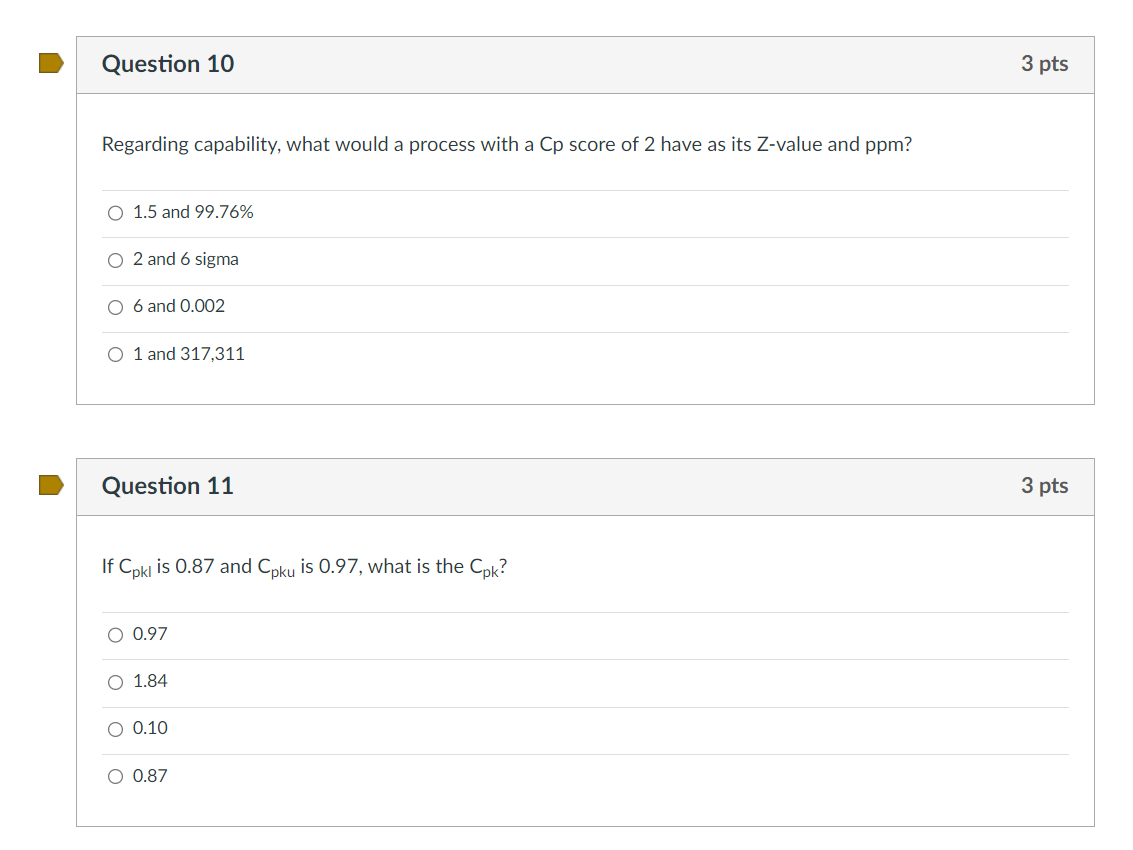Choose 0.10 as the Cpk answer
This screenshot has width=1133, height=850.
pyautogui.click(x=115, y=728)
